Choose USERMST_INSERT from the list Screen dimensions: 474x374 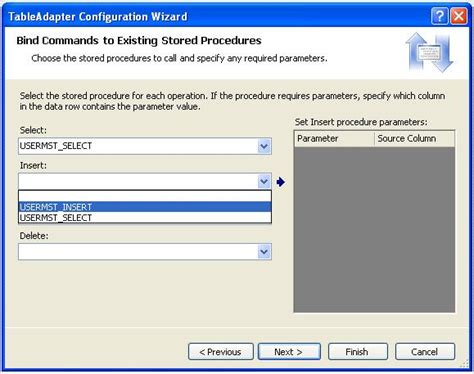click(x=145, y=207)
